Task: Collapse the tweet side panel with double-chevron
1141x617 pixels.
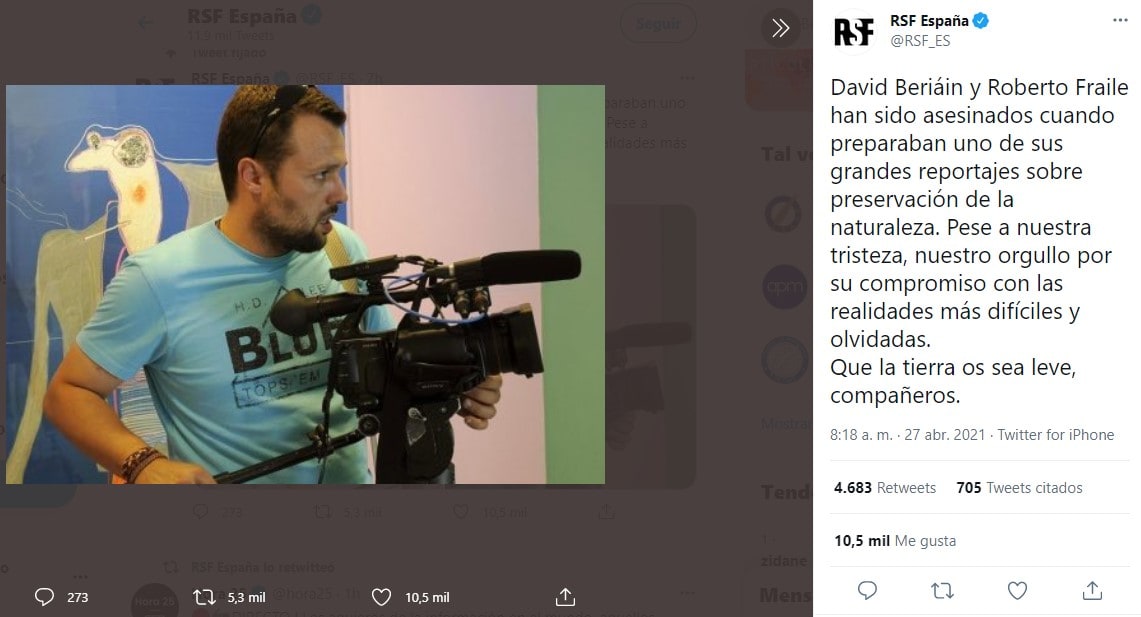Action: [780, 28]
